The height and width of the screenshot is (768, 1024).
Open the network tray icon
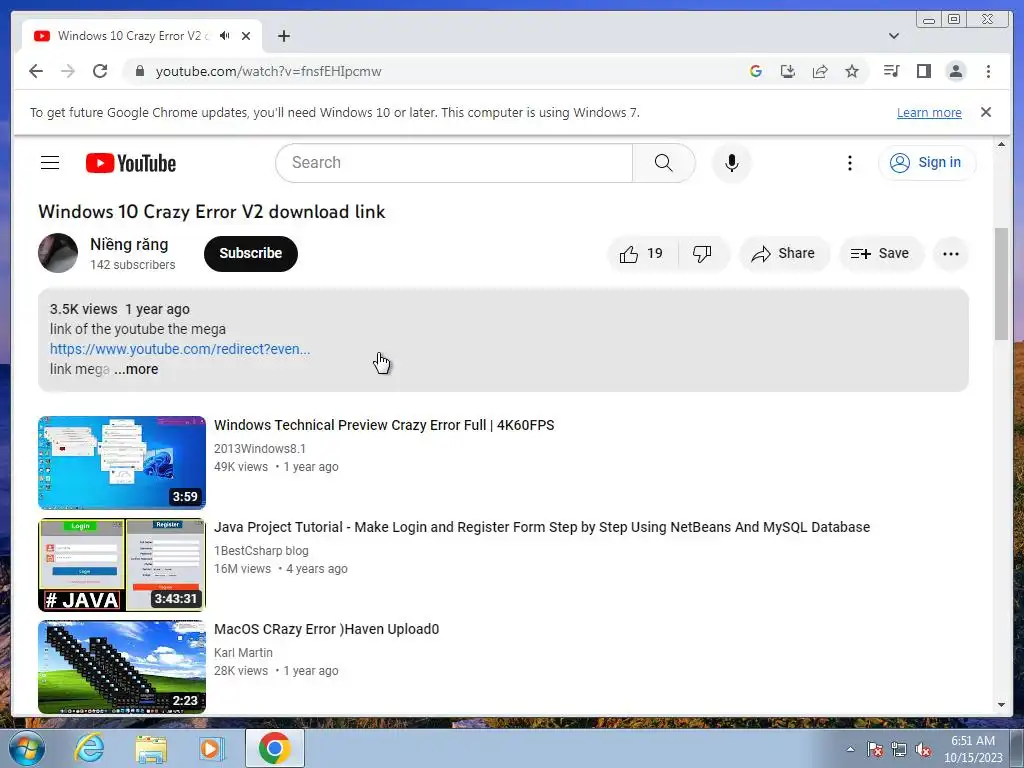coord(899,749)
